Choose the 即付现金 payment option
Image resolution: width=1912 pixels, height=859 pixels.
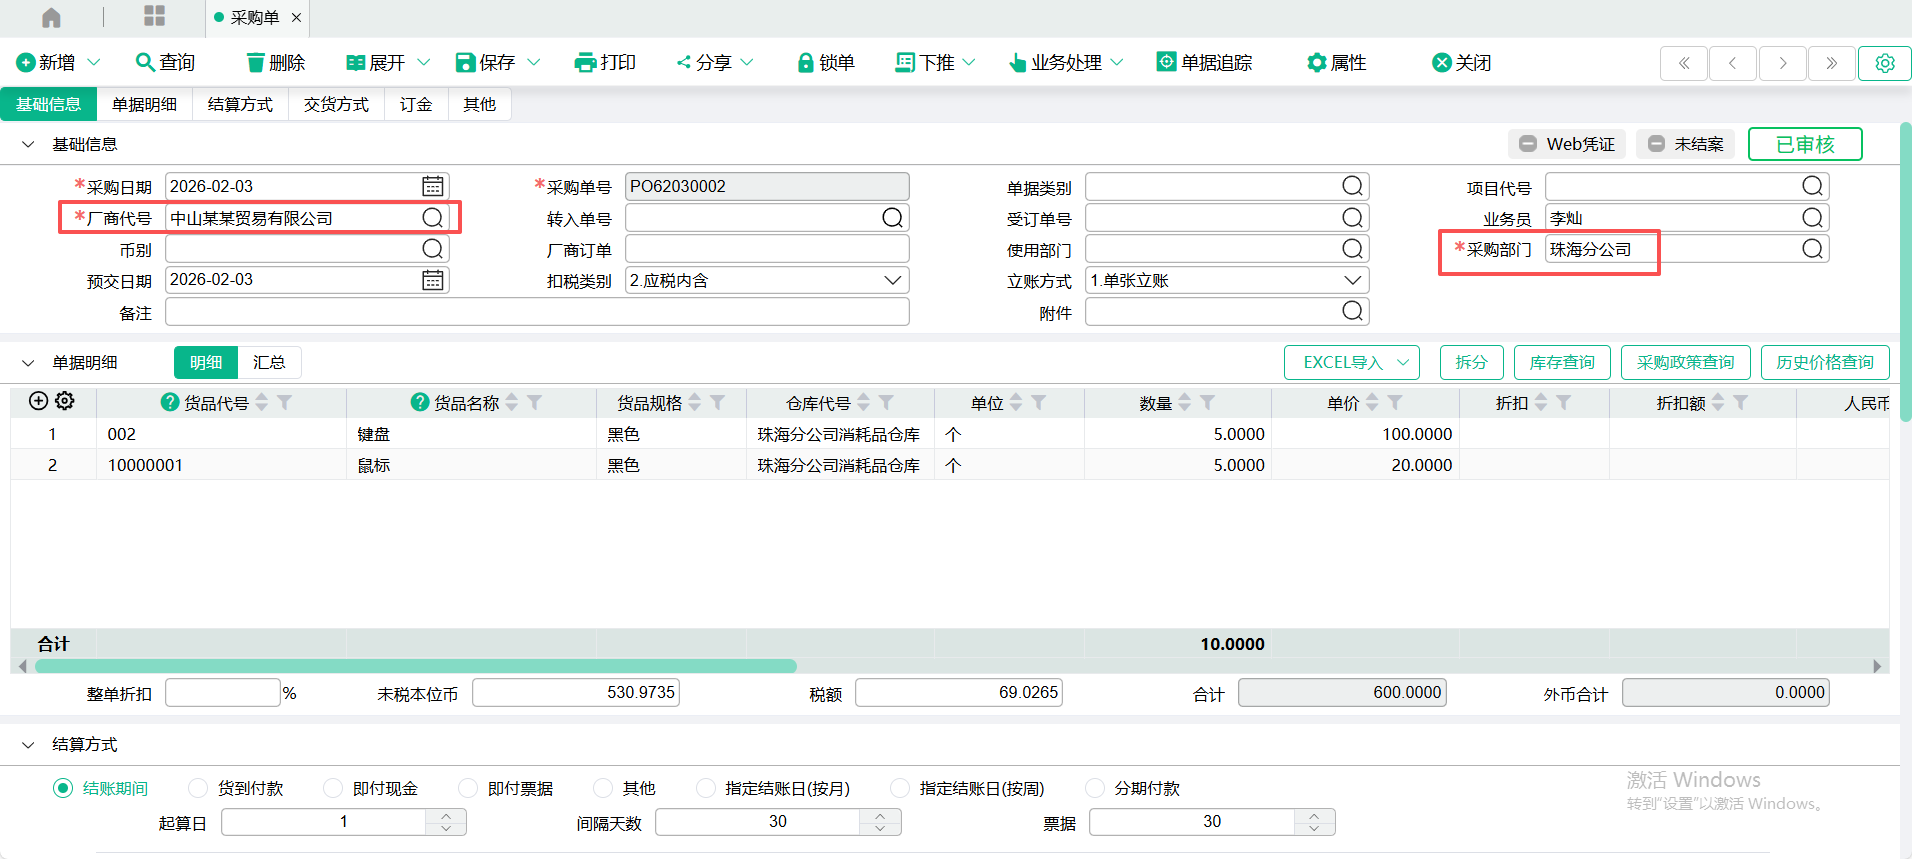pos(333,788)
